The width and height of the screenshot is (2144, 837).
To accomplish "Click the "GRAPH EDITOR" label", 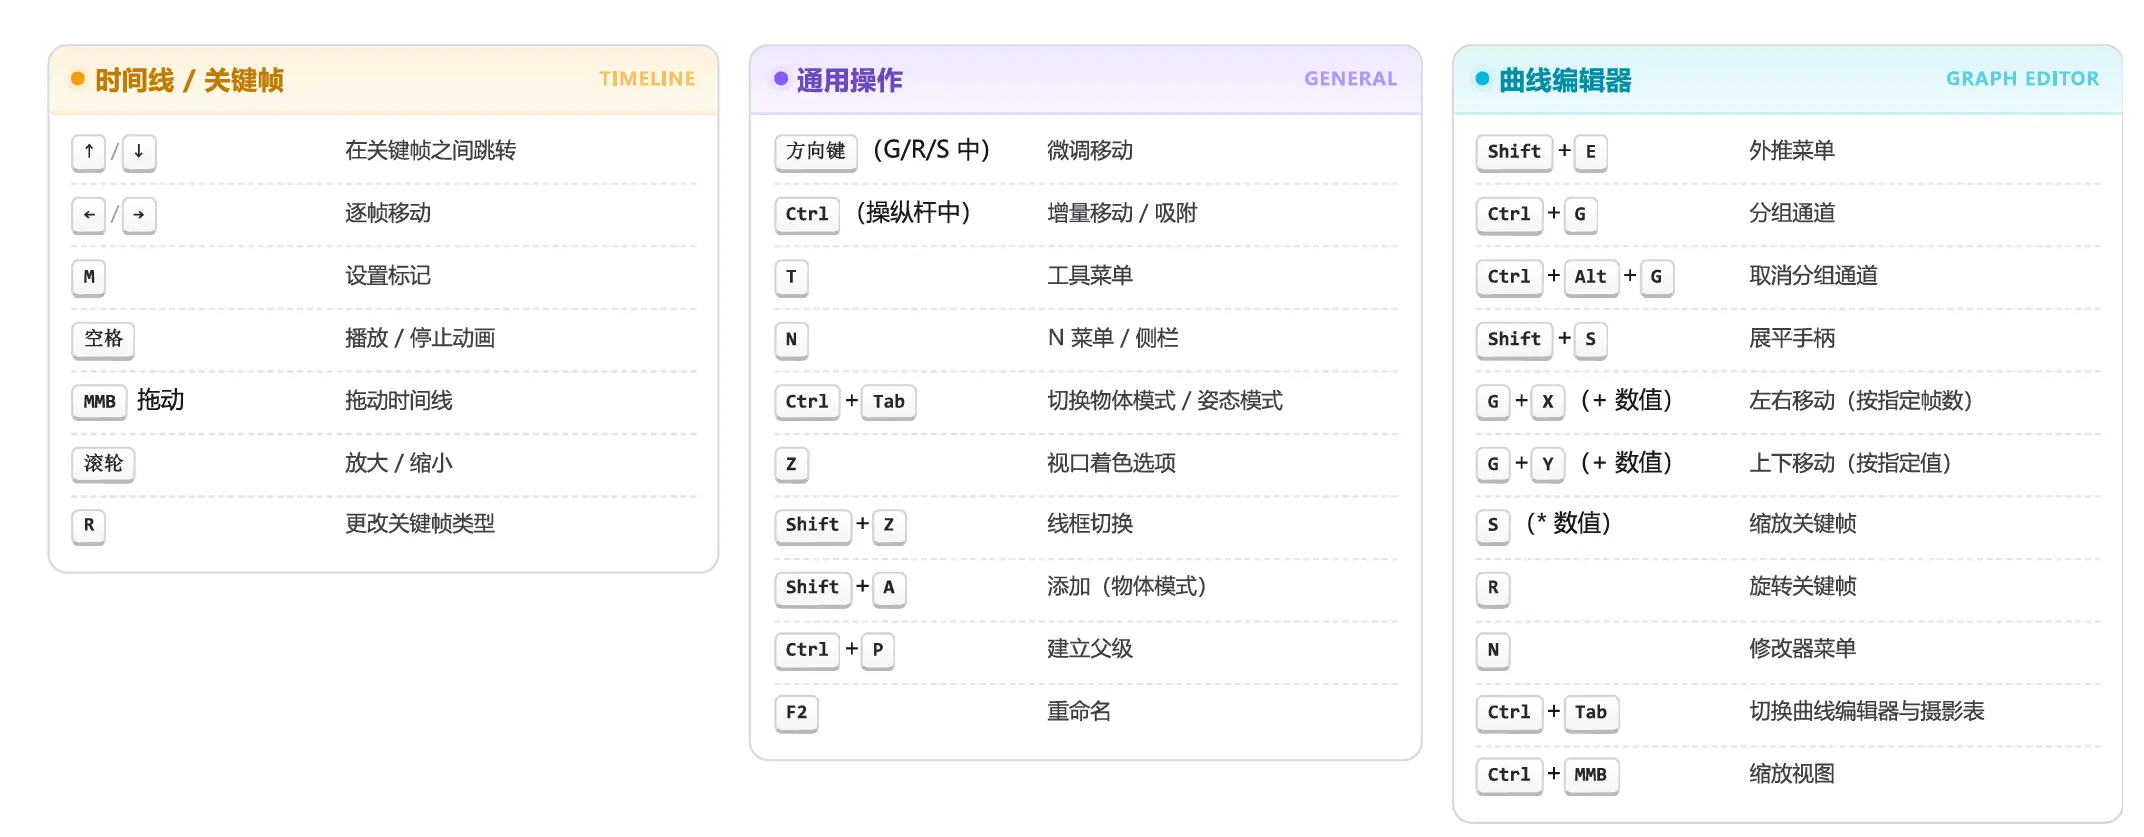I will coord(2022,79).
